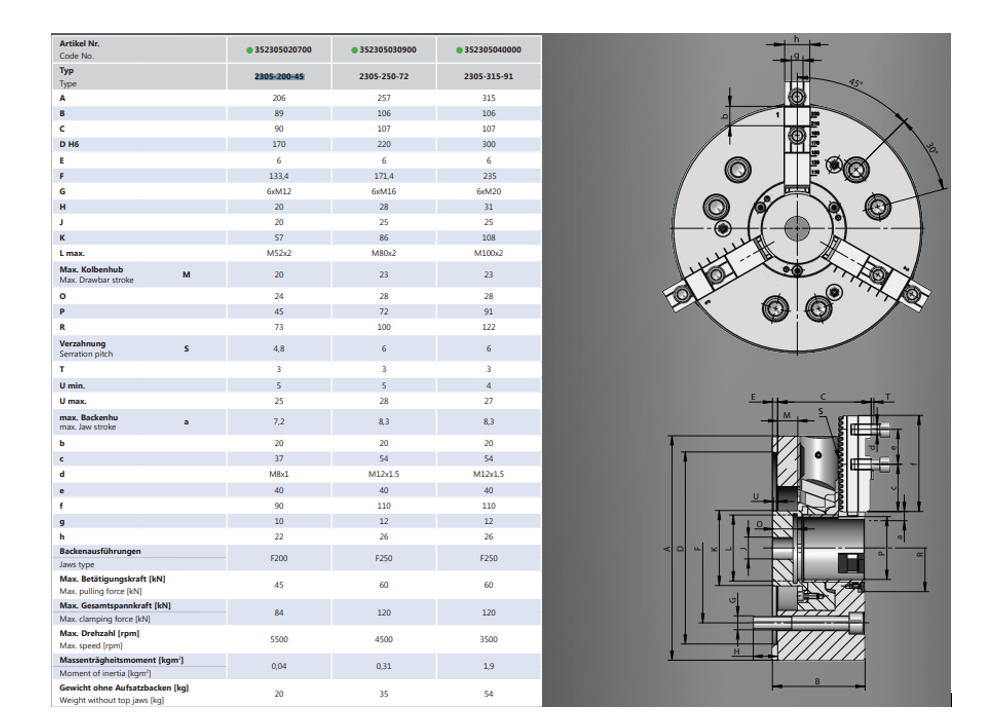Click dimension letter B under the cross-section
Image resolution: width=999 pixels, height=721 pixels.
[x=819, y=681]
